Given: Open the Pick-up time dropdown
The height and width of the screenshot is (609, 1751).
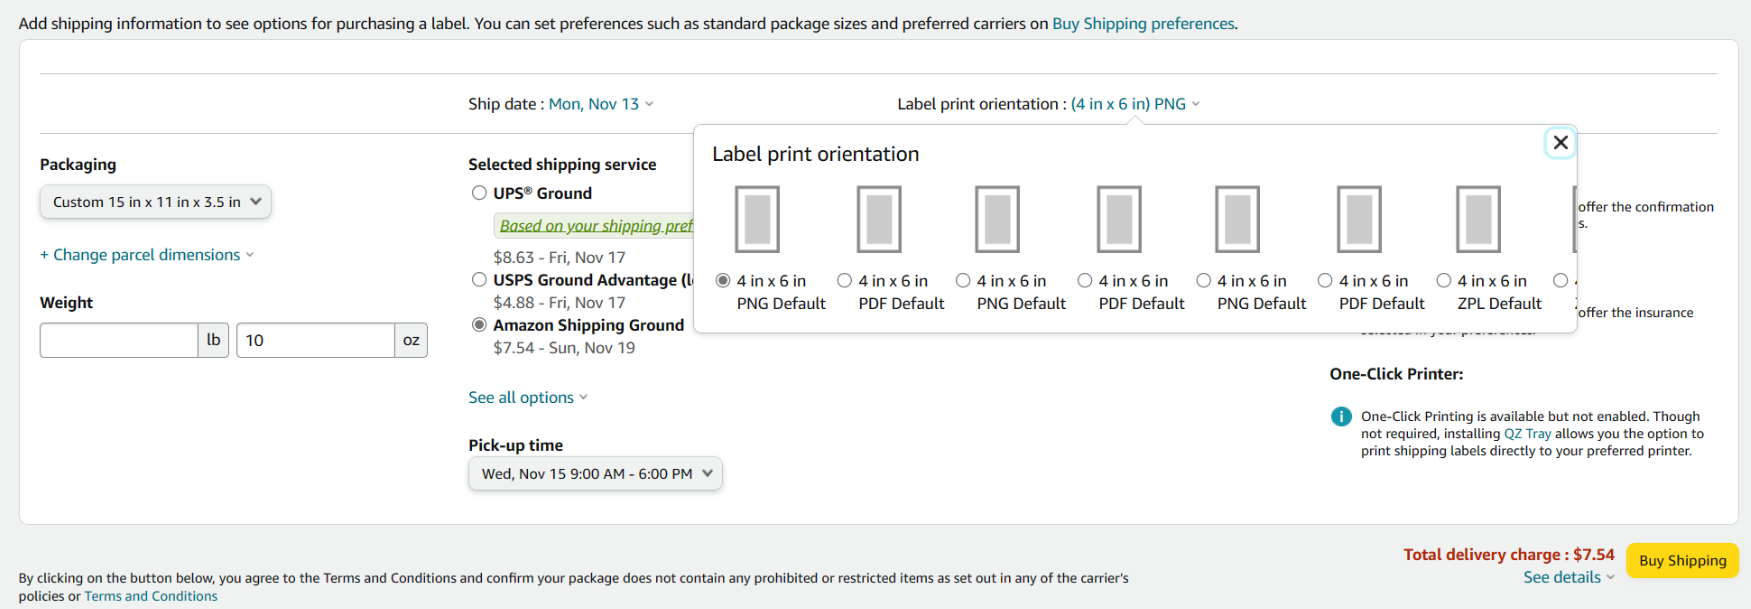Looking at the screenshot, I should coord(595,474).
